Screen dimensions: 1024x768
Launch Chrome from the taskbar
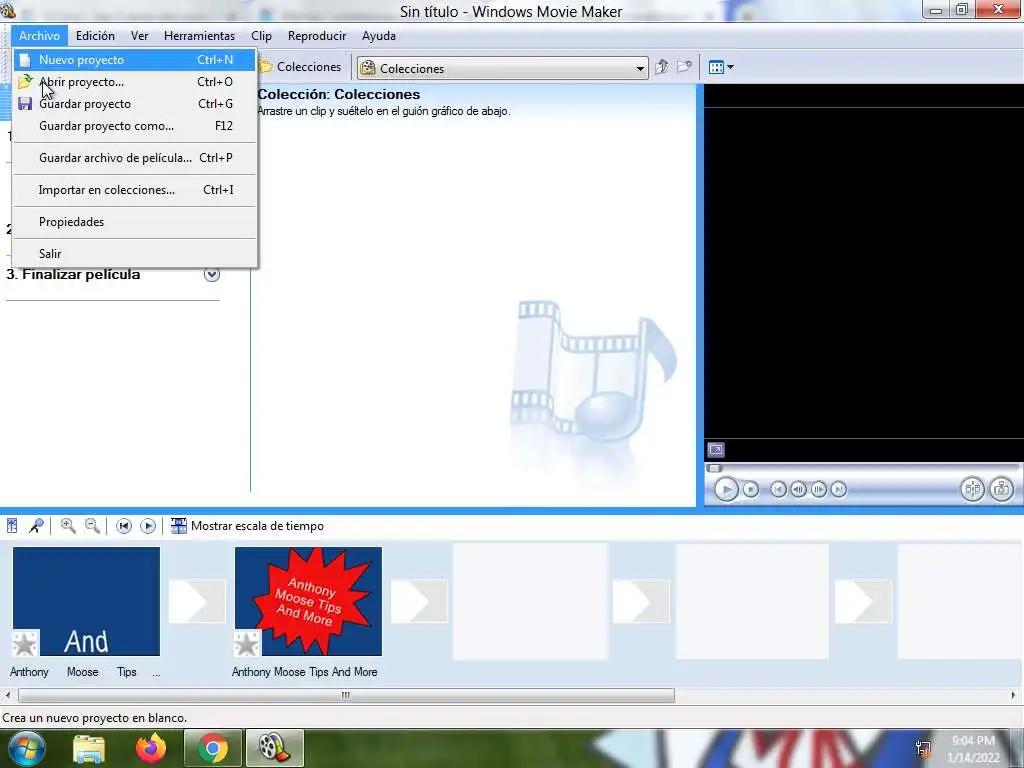coord(212,748)
